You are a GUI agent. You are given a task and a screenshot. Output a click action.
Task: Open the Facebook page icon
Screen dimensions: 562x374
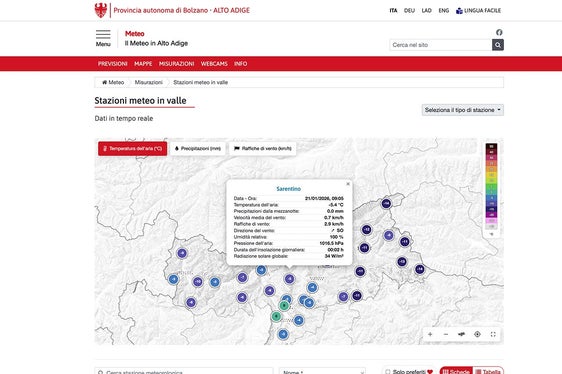click(x=499, y=32)
